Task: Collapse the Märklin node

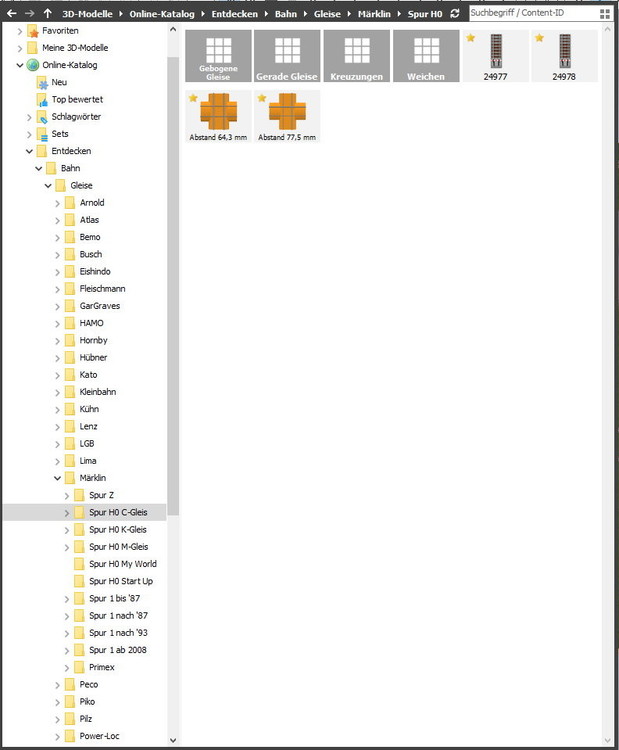Action: click(57, 478)
